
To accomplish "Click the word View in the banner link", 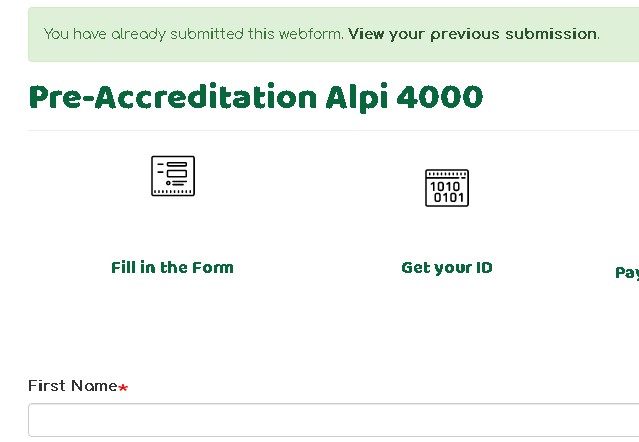I will click(x=365, y=34).
